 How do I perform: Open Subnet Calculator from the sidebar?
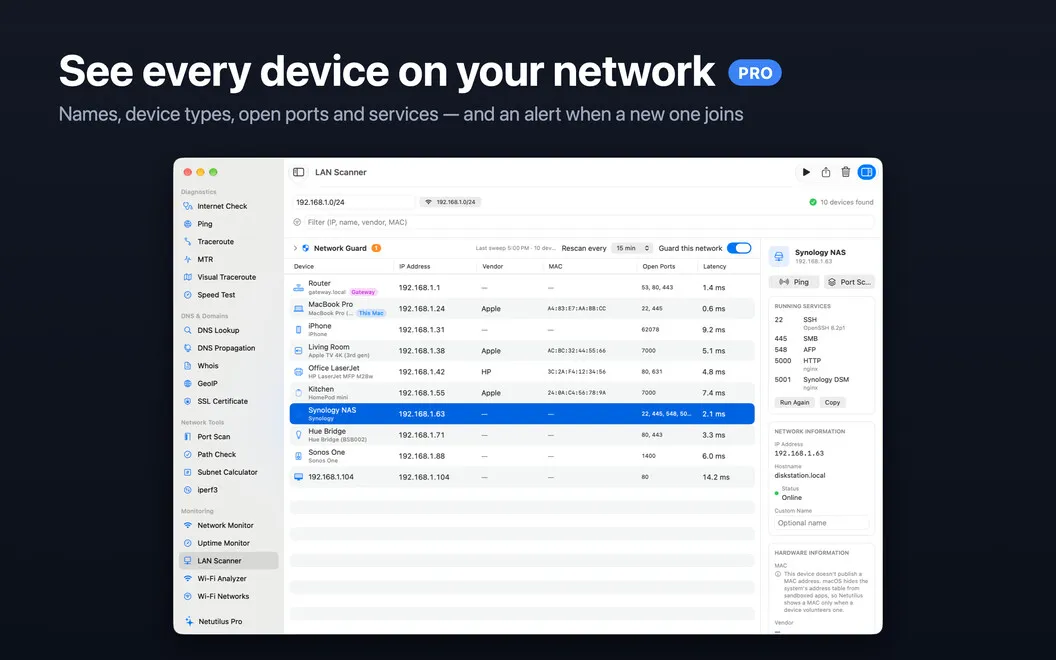click(x=227, y=472)
